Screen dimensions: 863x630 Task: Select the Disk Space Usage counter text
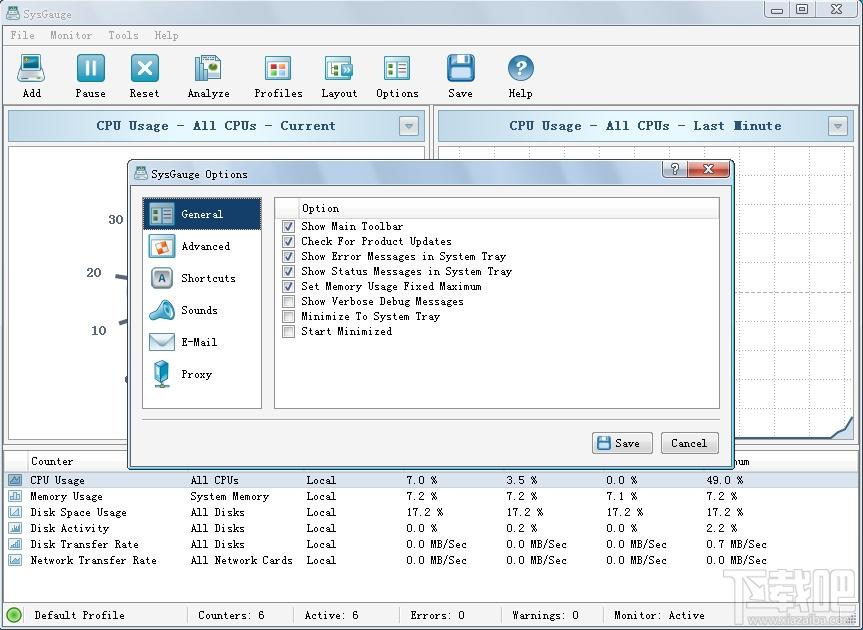pos(78,512)
